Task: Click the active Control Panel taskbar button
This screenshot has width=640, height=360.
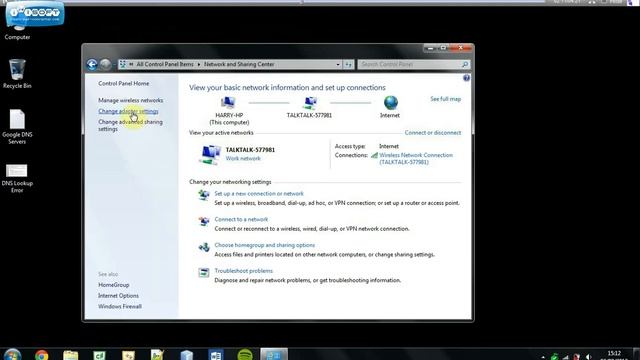Action: pyautogui.click(x=274, y=354)
